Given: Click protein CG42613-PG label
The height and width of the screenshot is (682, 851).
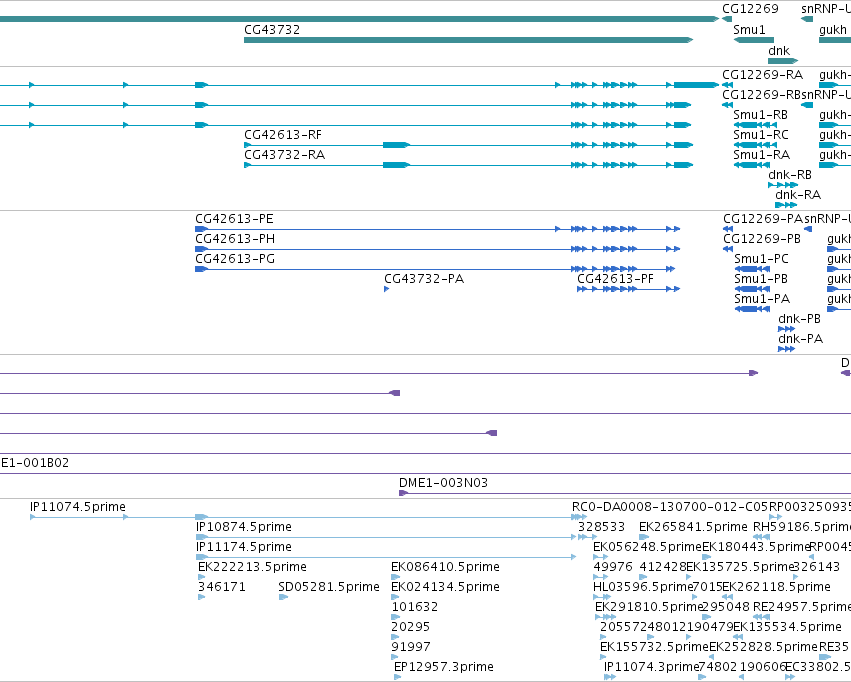Looking at the screenshot, I should coord(235,259).
